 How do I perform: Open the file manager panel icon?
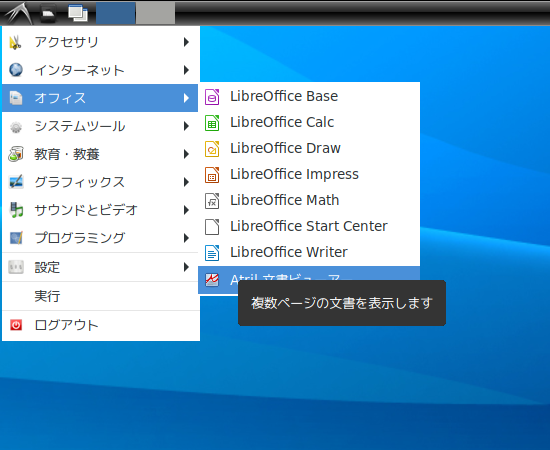click(x=48, y=13)
